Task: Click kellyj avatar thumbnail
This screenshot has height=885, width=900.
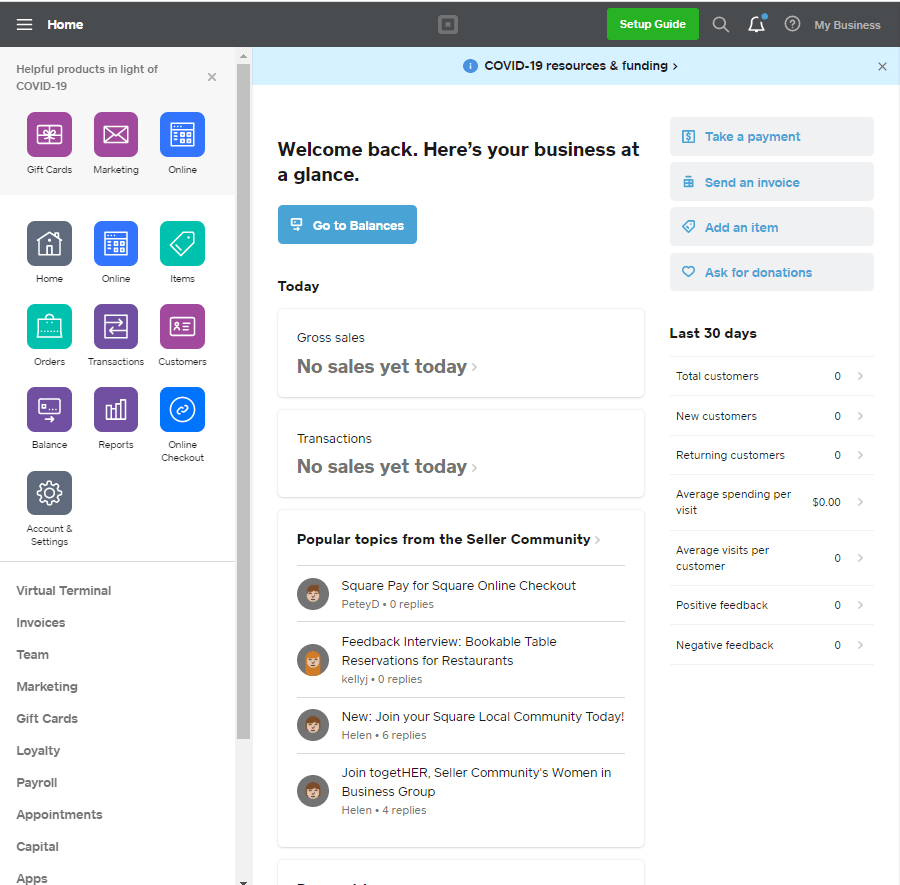Action: coord(313,660)
